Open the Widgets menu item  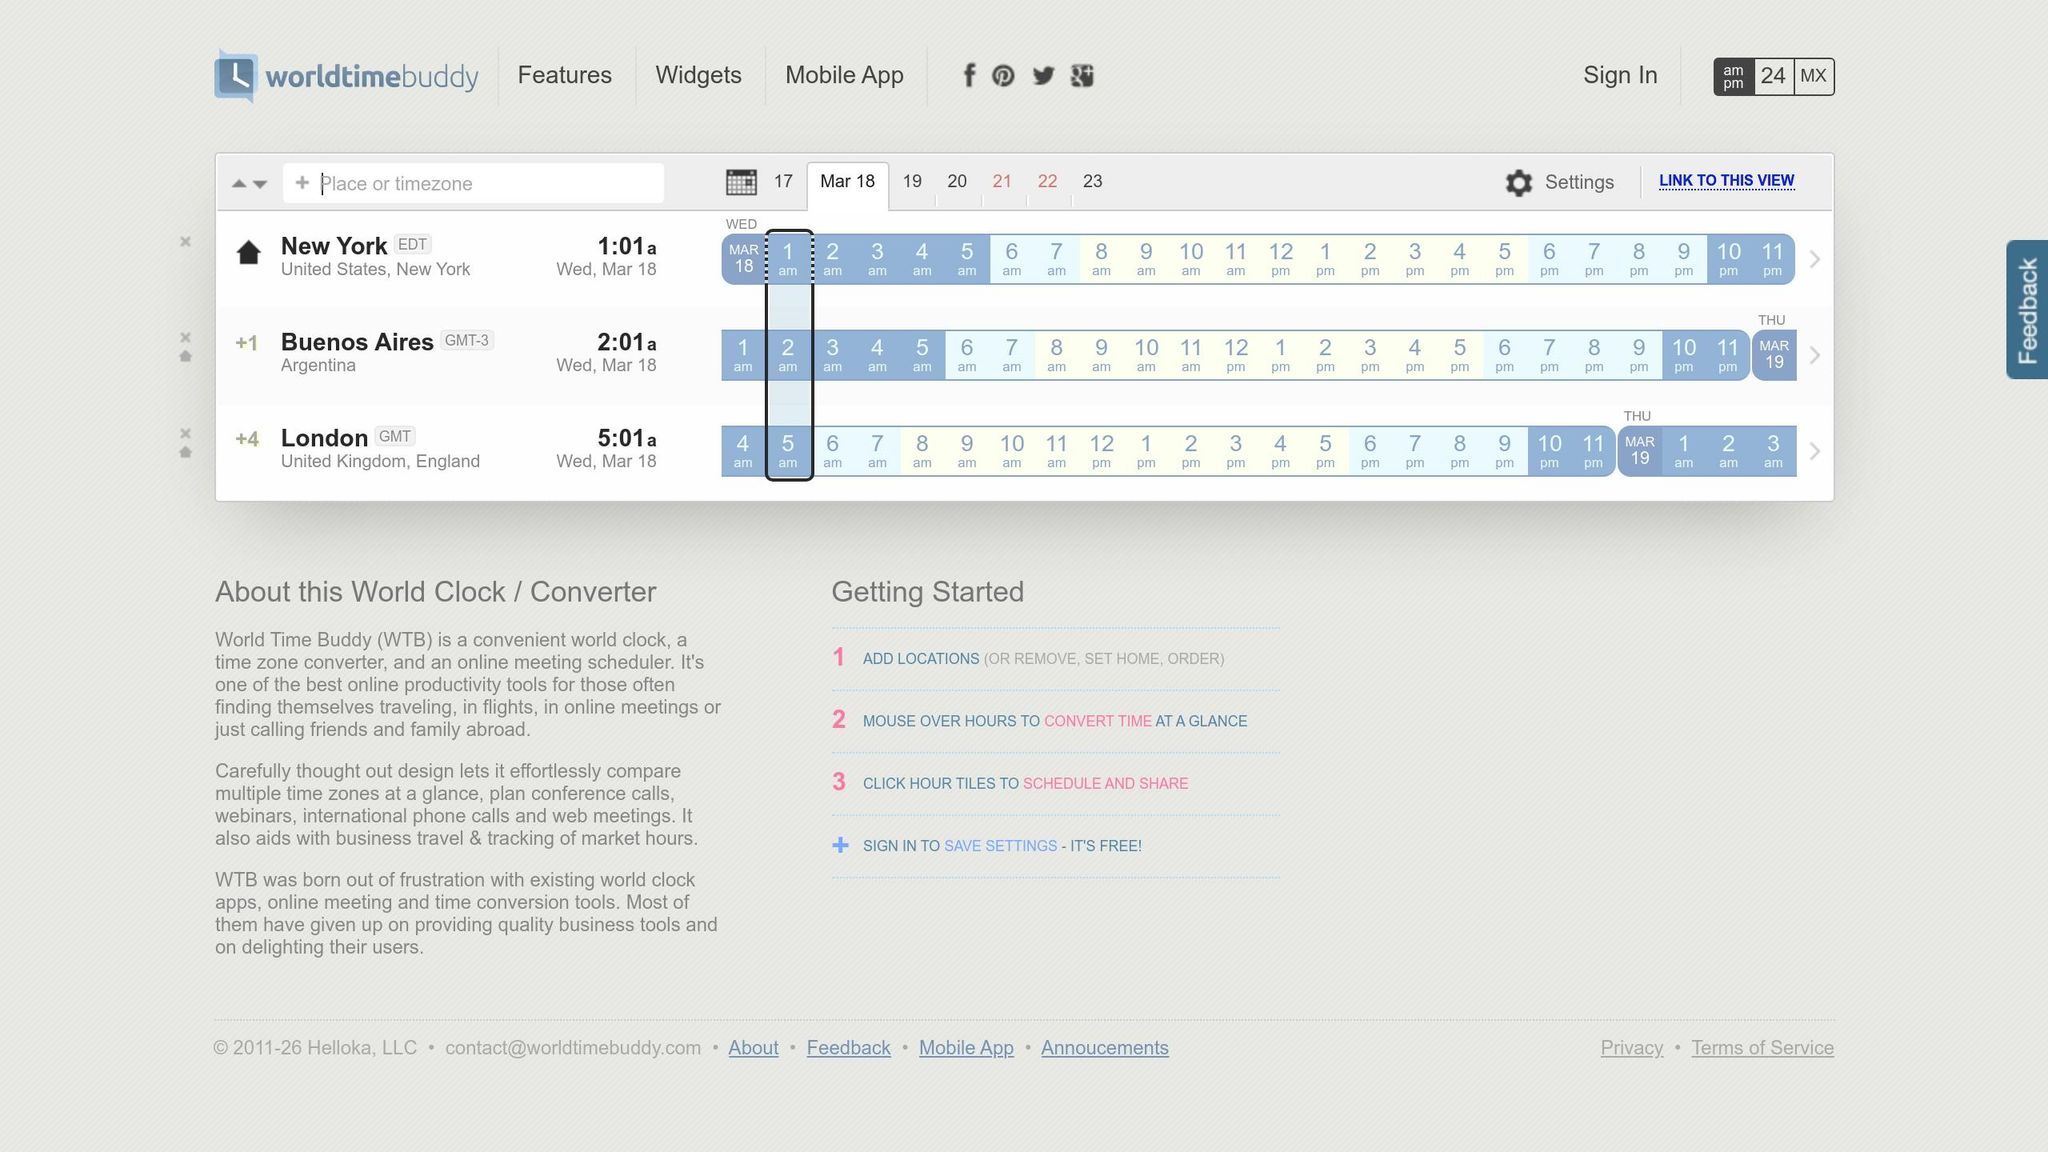698,76
